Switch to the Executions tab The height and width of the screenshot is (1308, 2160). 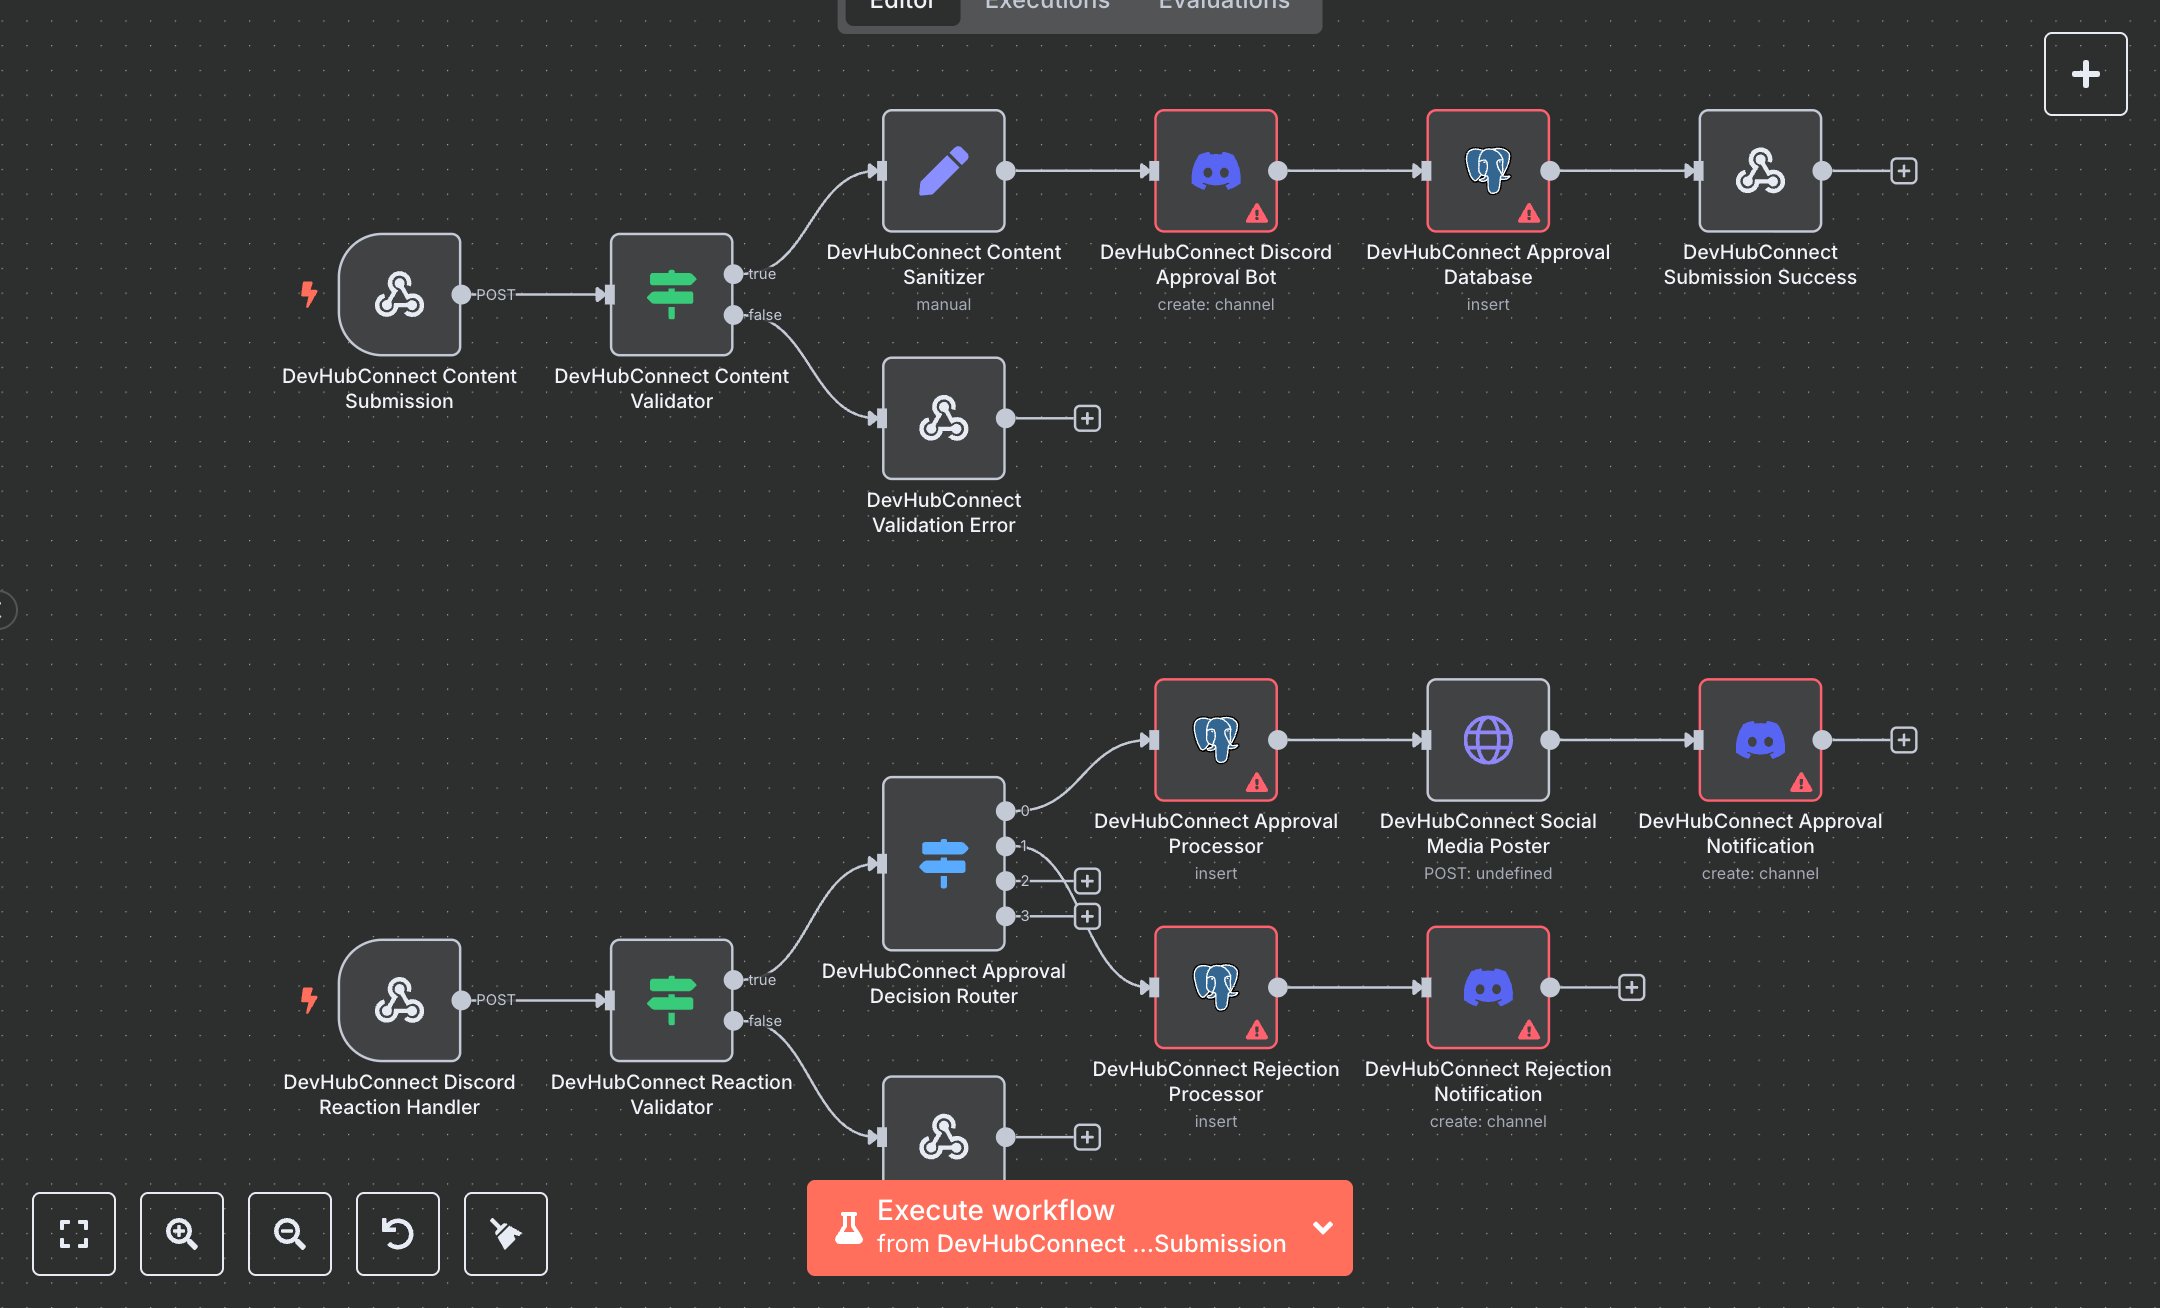coord(1046,5)
